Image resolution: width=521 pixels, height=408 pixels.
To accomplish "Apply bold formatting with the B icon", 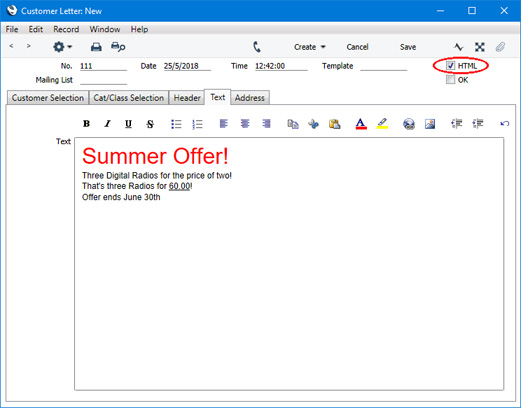I will (x=86, y=124).
